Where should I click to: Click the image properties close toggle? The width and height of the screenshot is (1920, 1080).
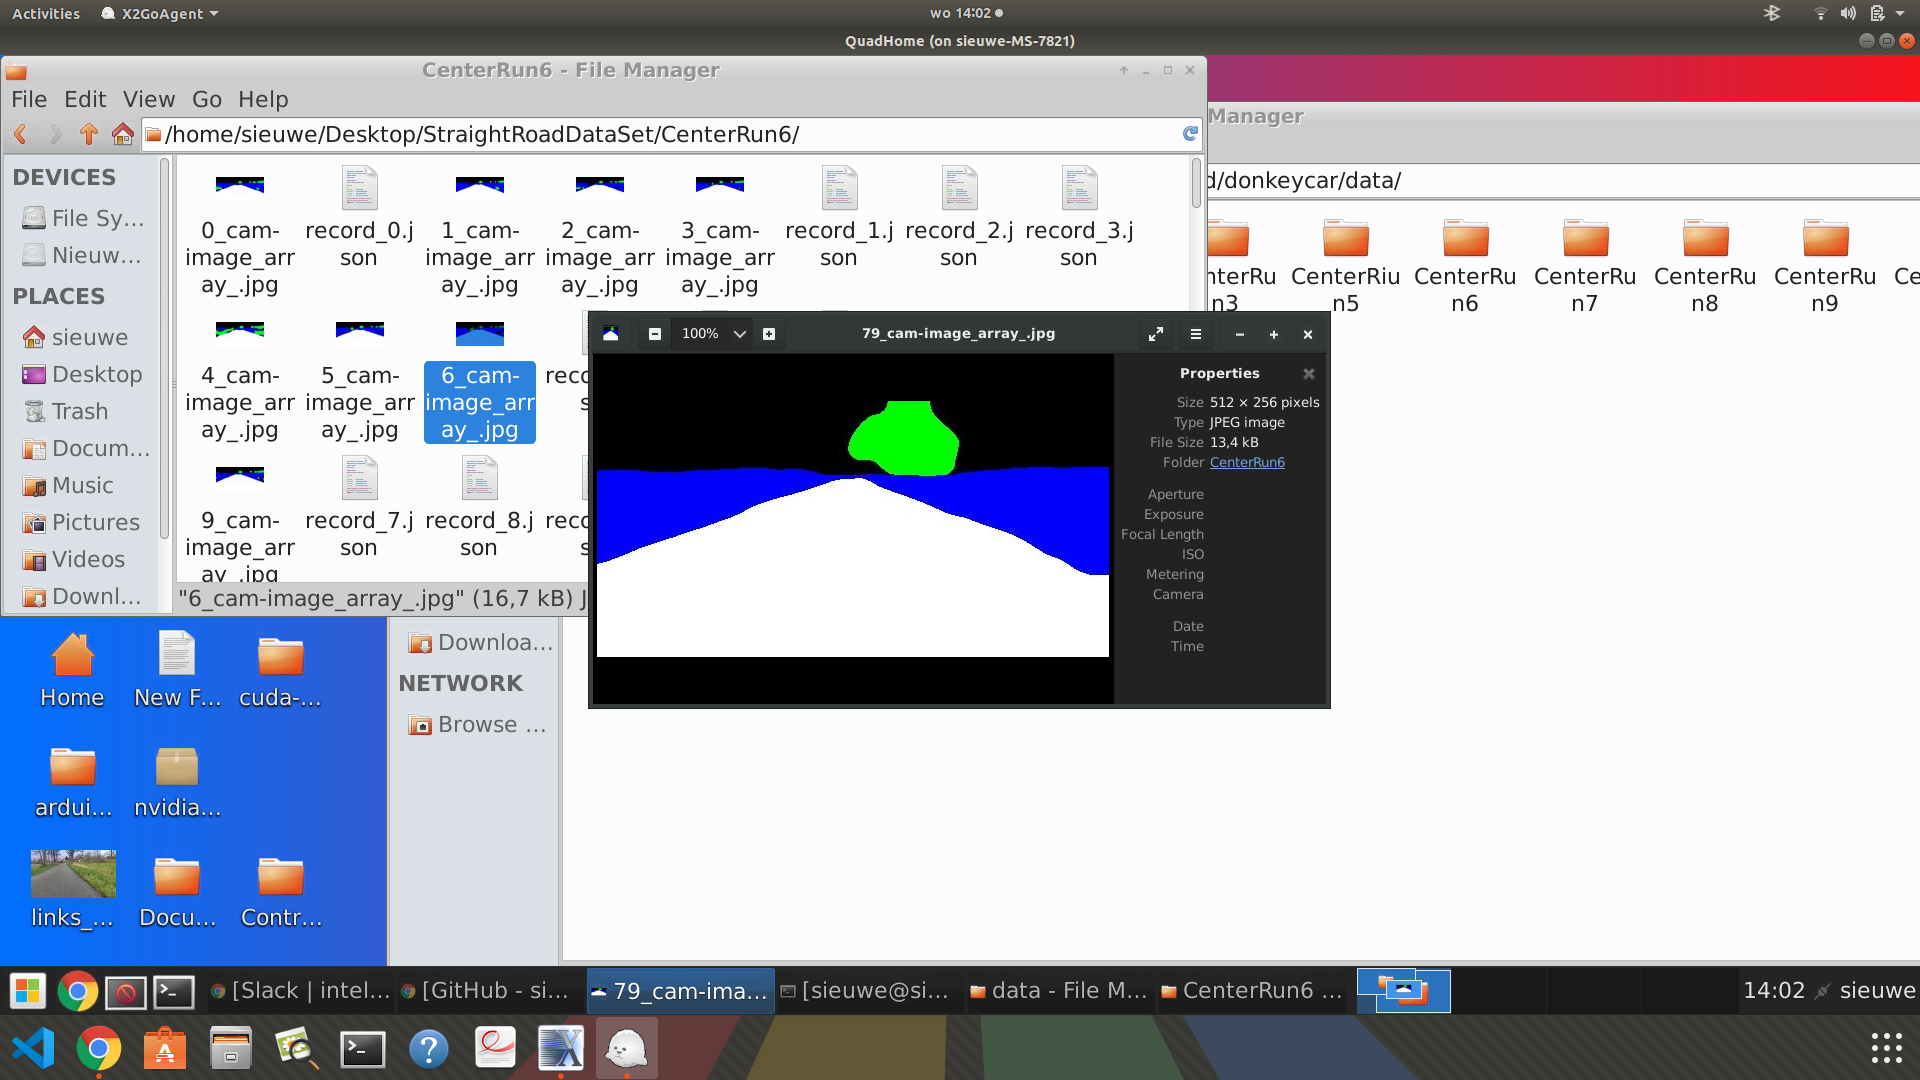pyautogui.click(x=1308, y=372)
